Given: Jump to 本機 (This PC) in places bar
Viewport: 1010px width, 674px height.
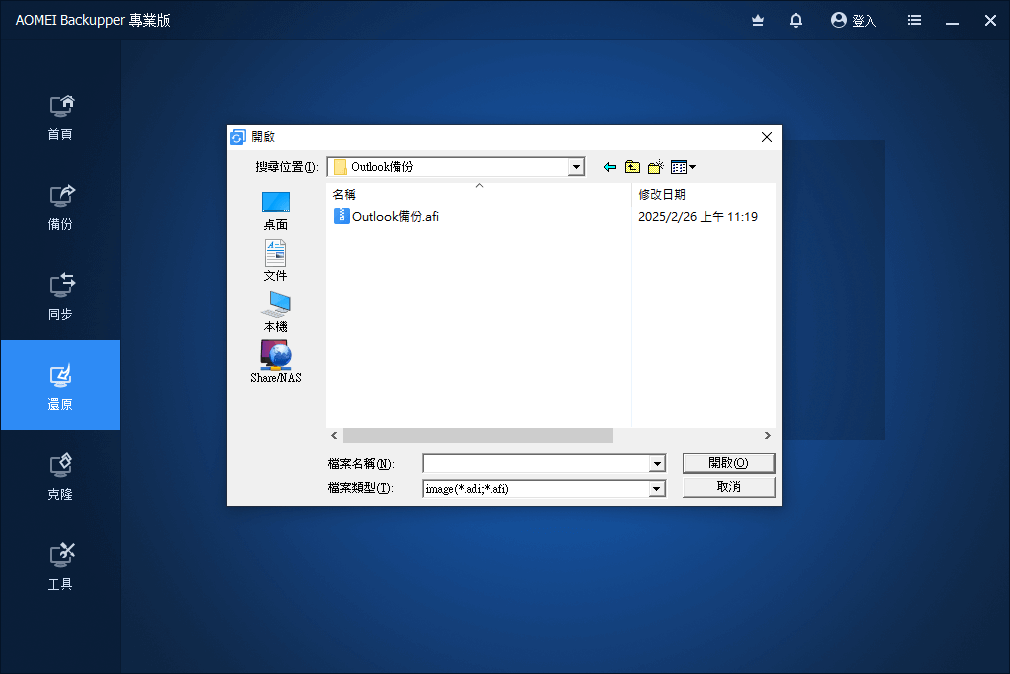Looking at the screenshot, I should click(276, 312).
